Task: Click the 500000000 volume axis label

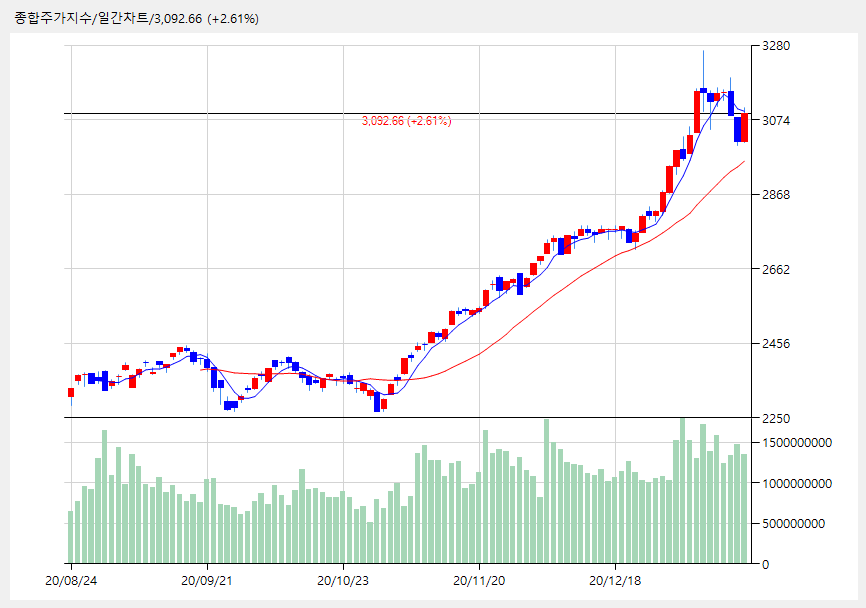Action: coord(794,524)
